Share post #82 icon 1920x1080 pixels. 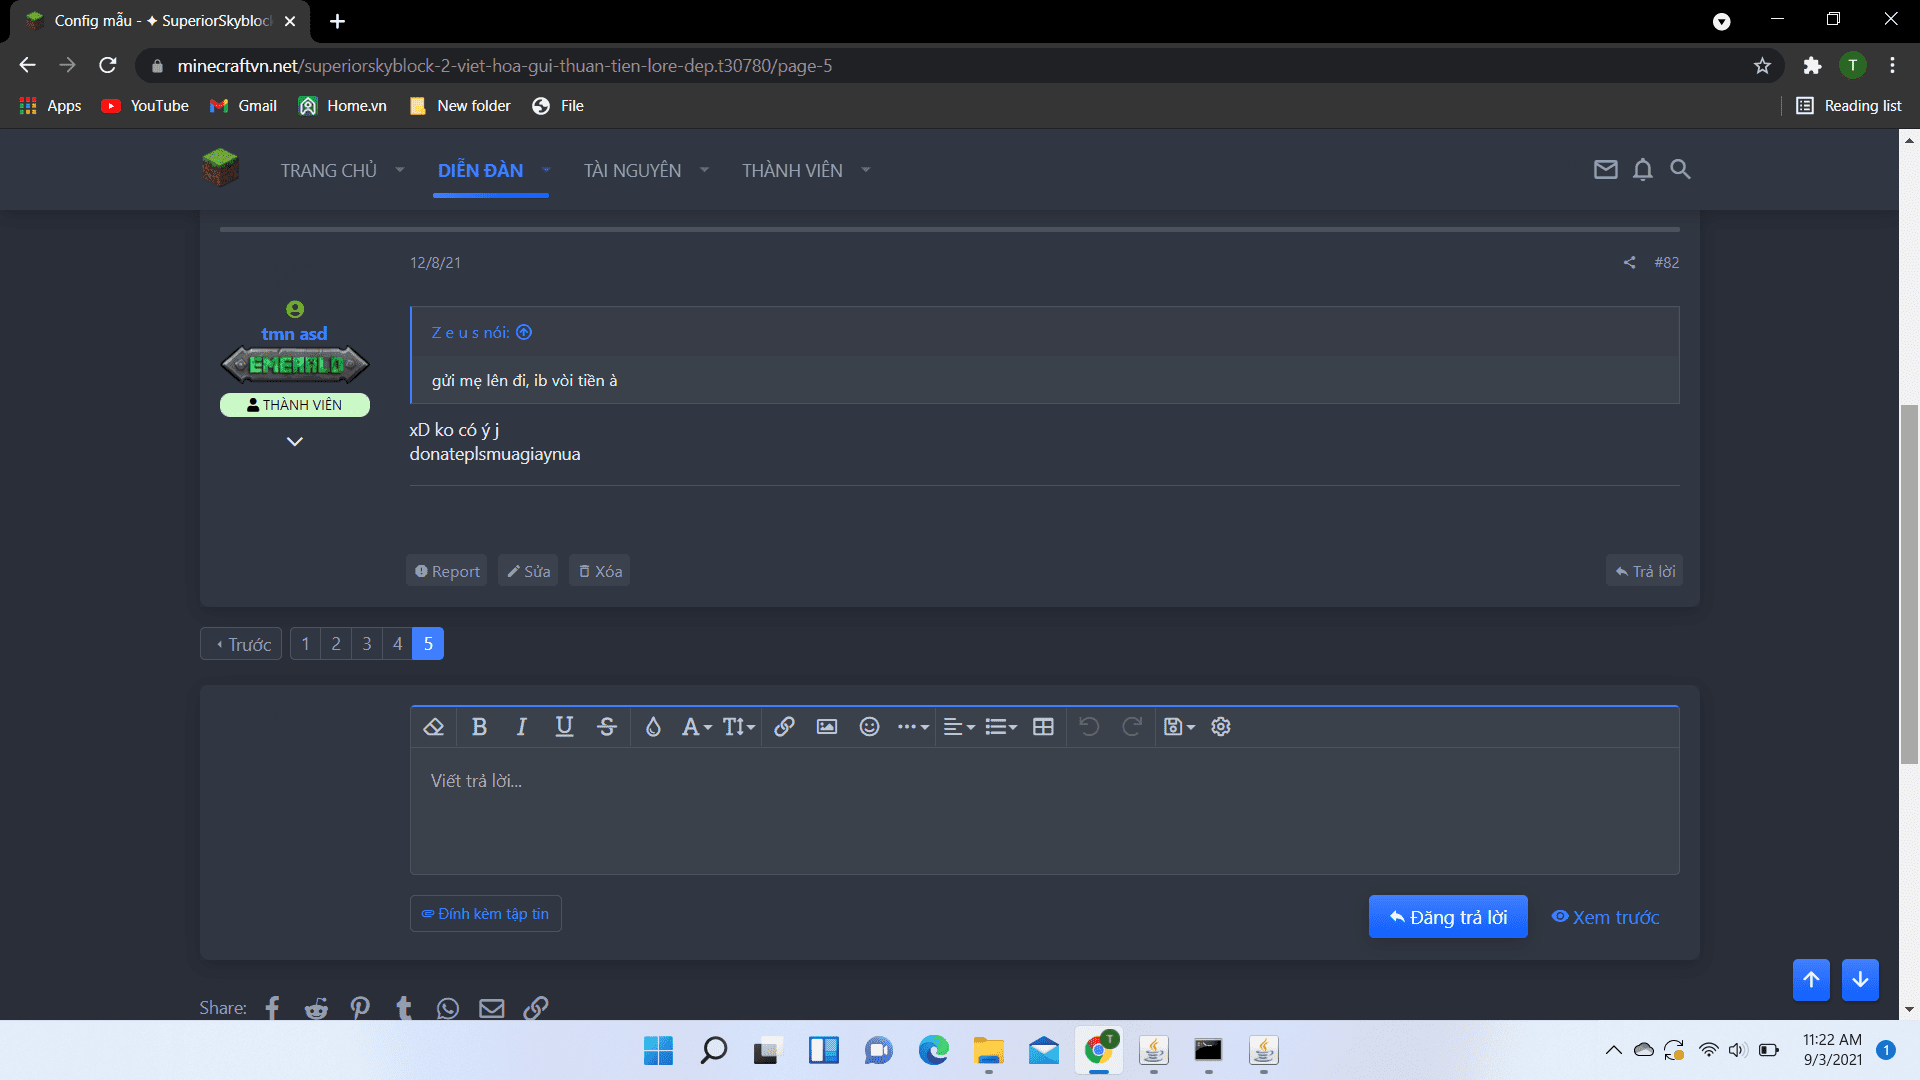(1629, 262)
